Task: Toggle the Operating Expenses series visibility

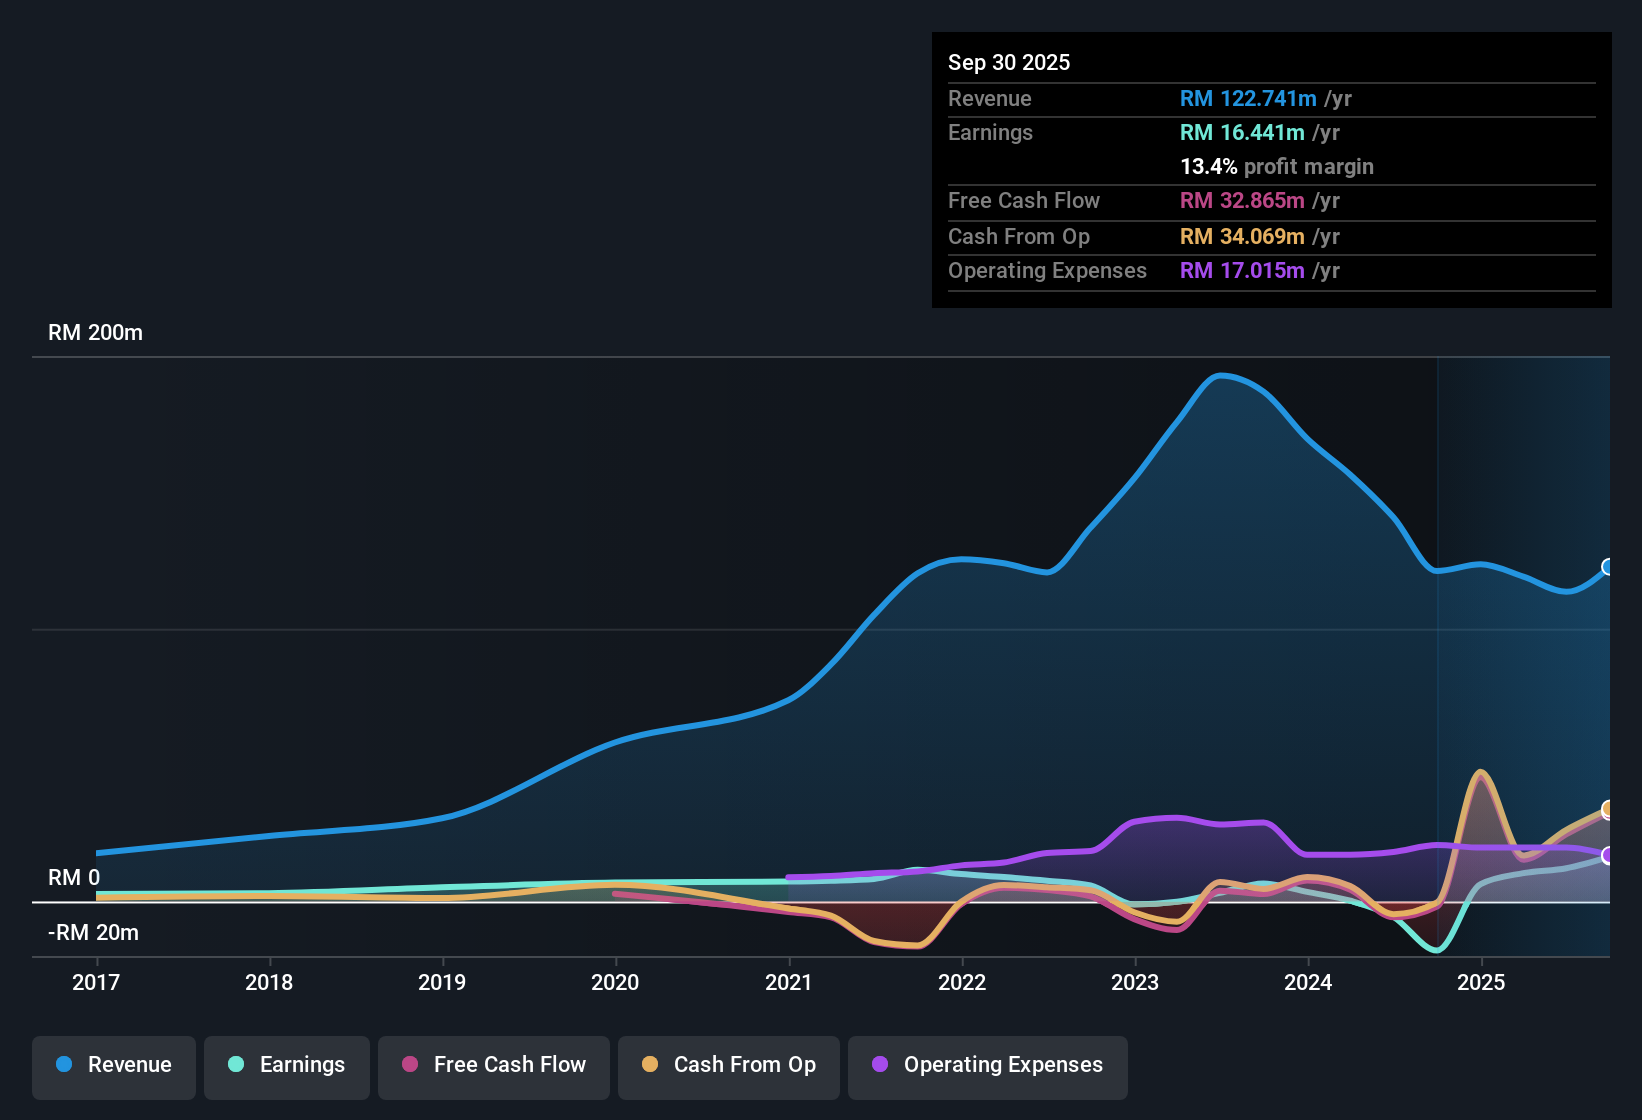Action: pyautogui.click(x=987, y=1065)
